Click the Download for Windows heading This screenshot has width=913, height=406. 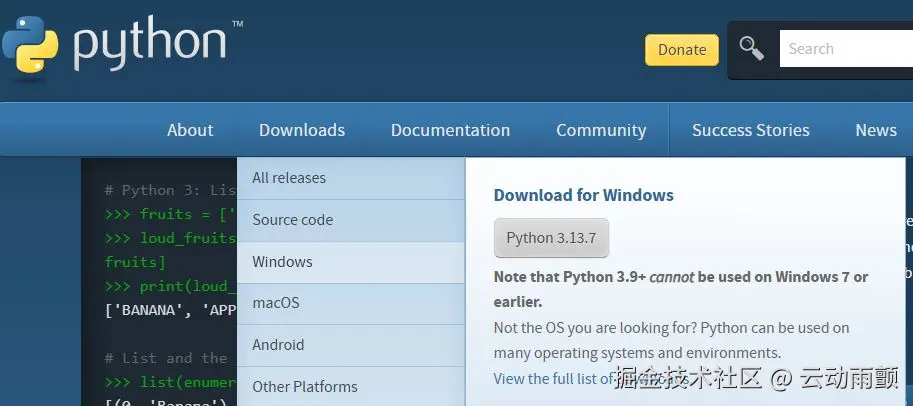[x=583, y=195]
